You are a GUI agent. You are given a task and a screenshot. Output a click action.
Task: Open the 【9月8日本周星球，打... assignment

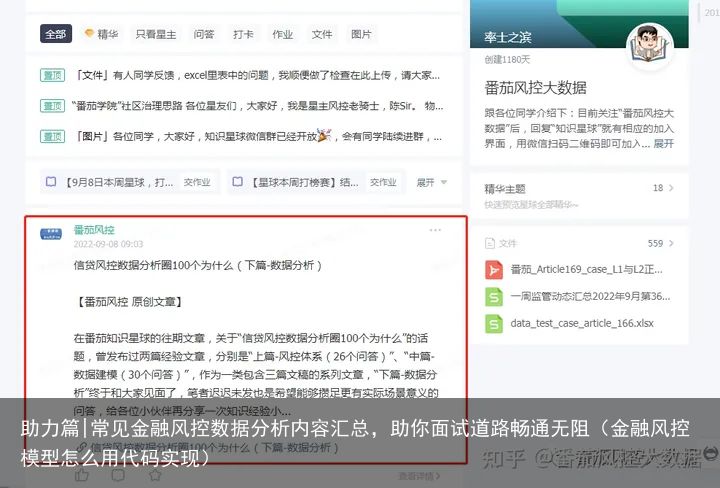tap(118, 182)
